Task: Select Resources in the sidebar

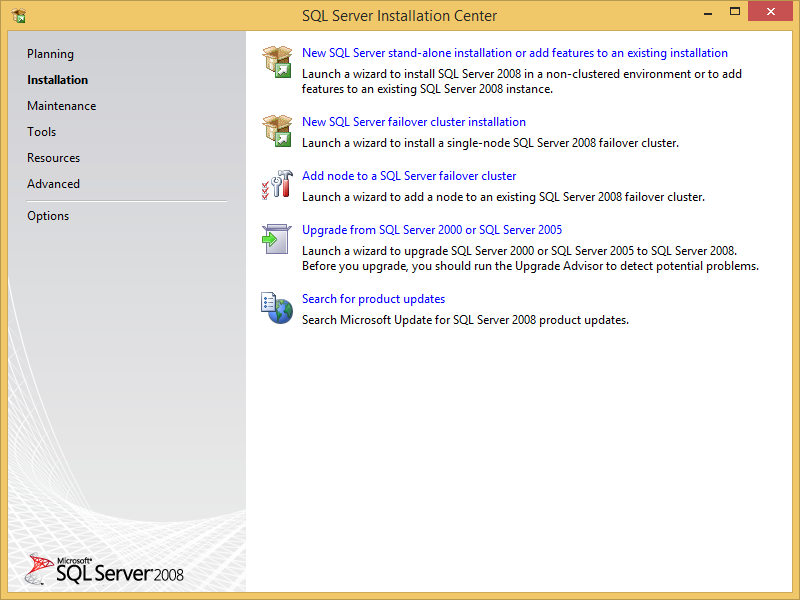Action: pyautogui.click(x=53, y=157)
